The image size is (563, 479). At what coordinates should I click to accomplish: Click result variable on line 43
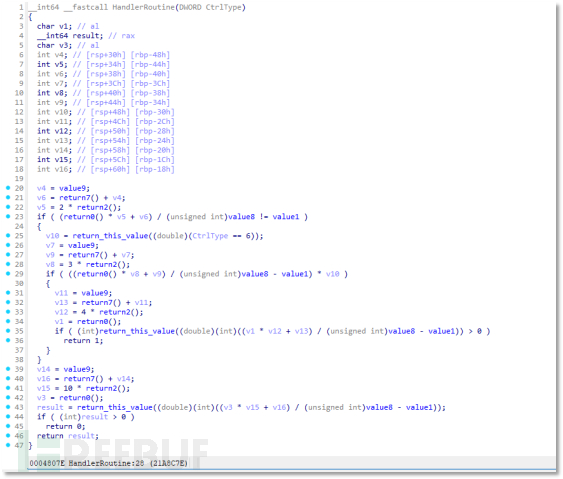50,407
